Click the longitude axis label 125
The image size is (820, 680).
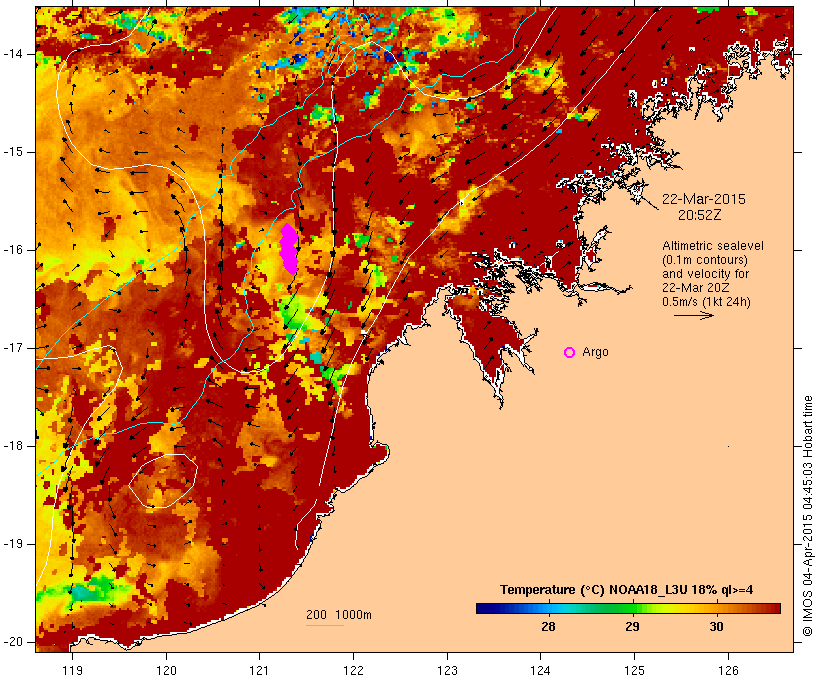(634, 670)
